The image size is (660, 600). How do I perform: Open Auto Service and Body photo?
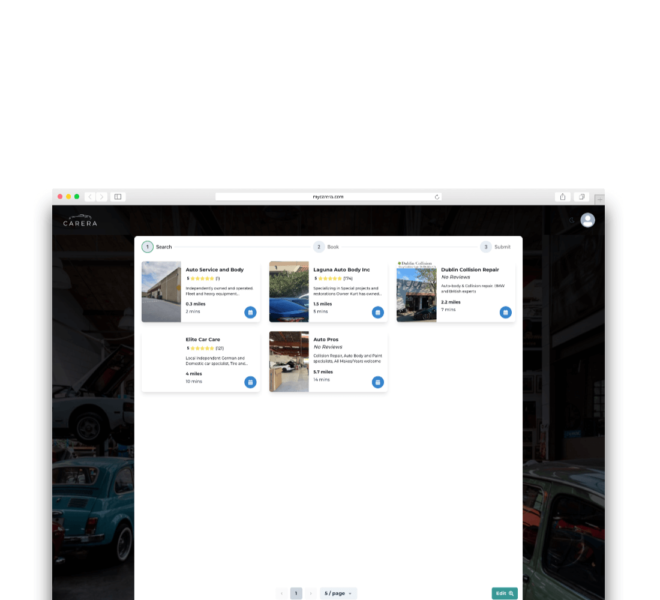click(161, 292)
